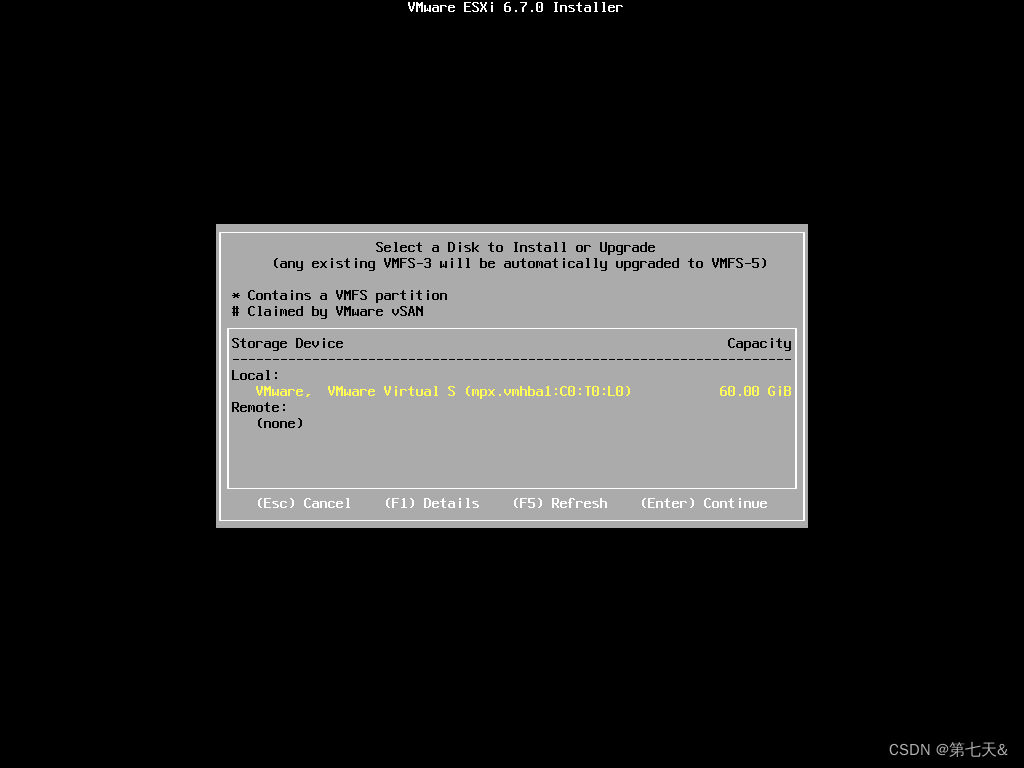Click the VMware ESXi 6.7.0 Installer title

(x=515, y=7)
